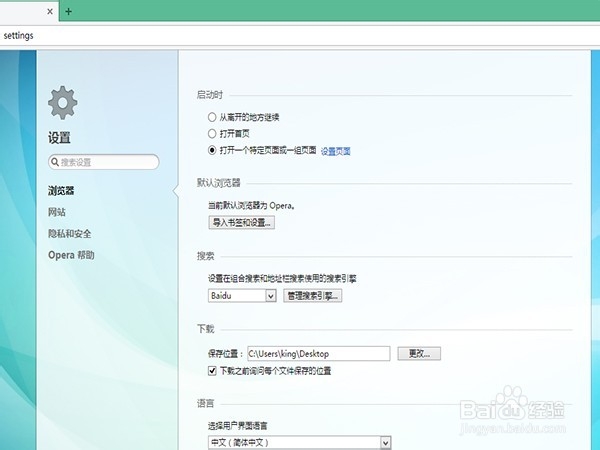Click download path field C:\Users\king\Desktop
Image resolution: width=600 pixels, height=450 pixels.
pyautogui.click(x=319, y=354)
